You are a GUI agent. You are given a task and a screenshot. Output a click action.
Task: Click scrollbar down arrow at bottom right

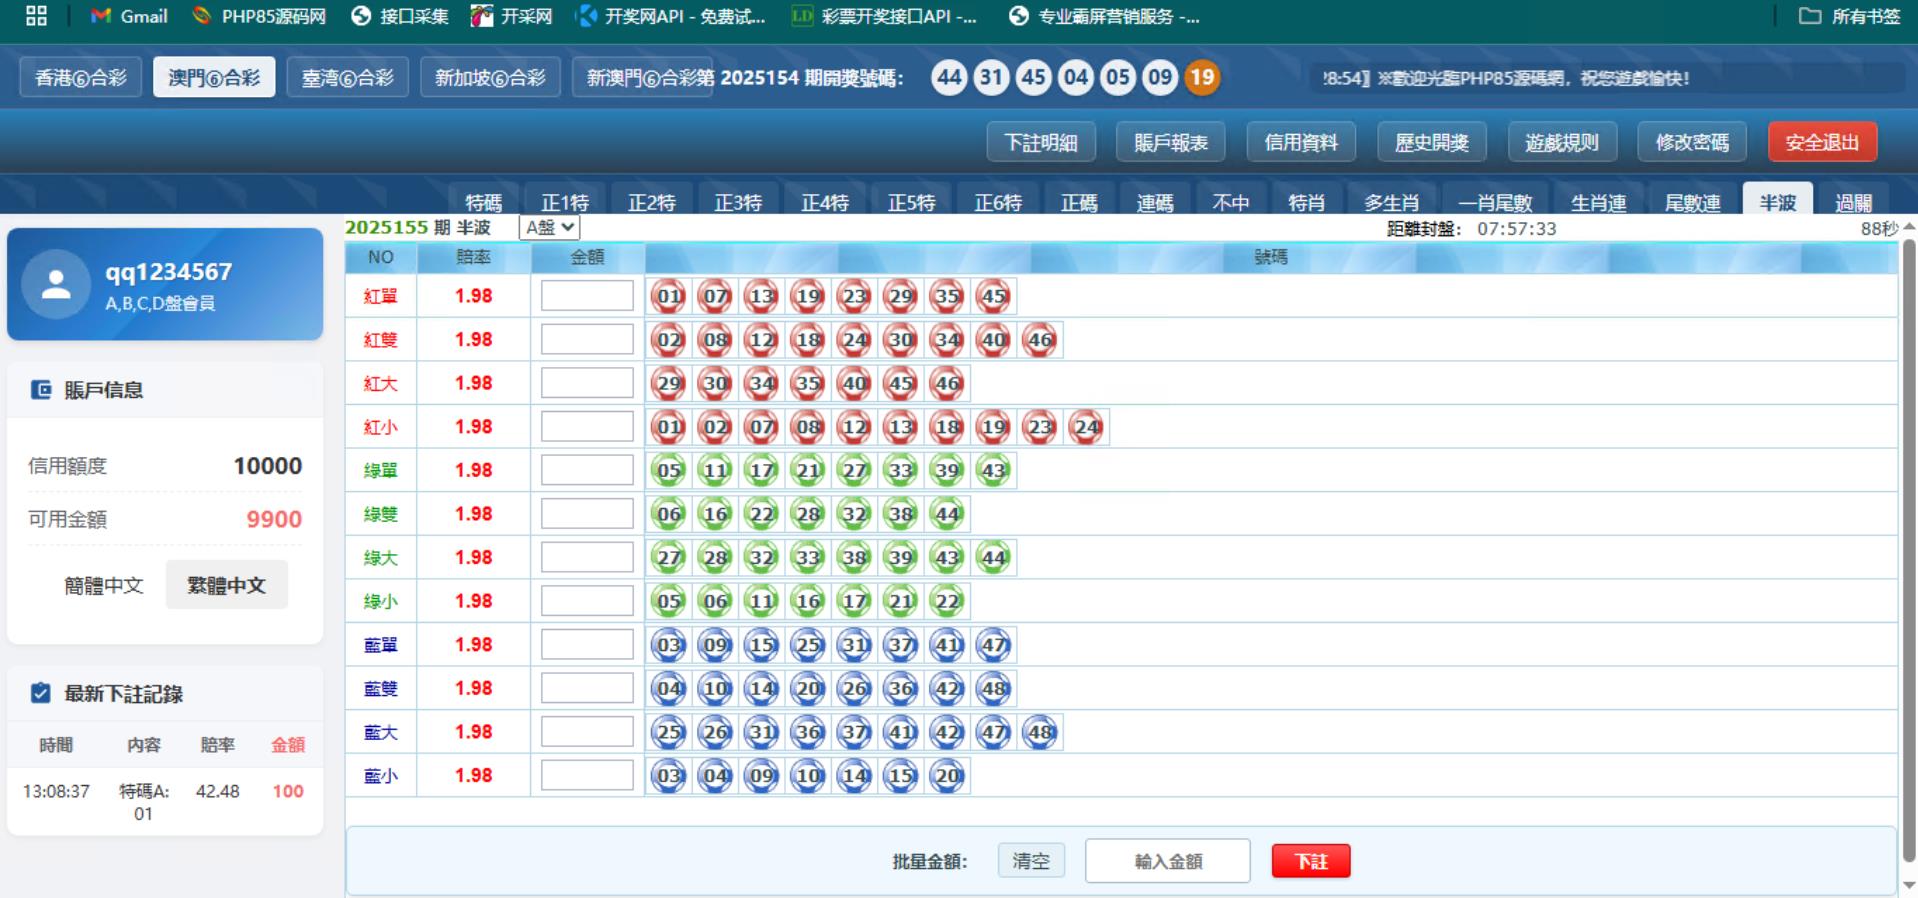pos(1908,884)
